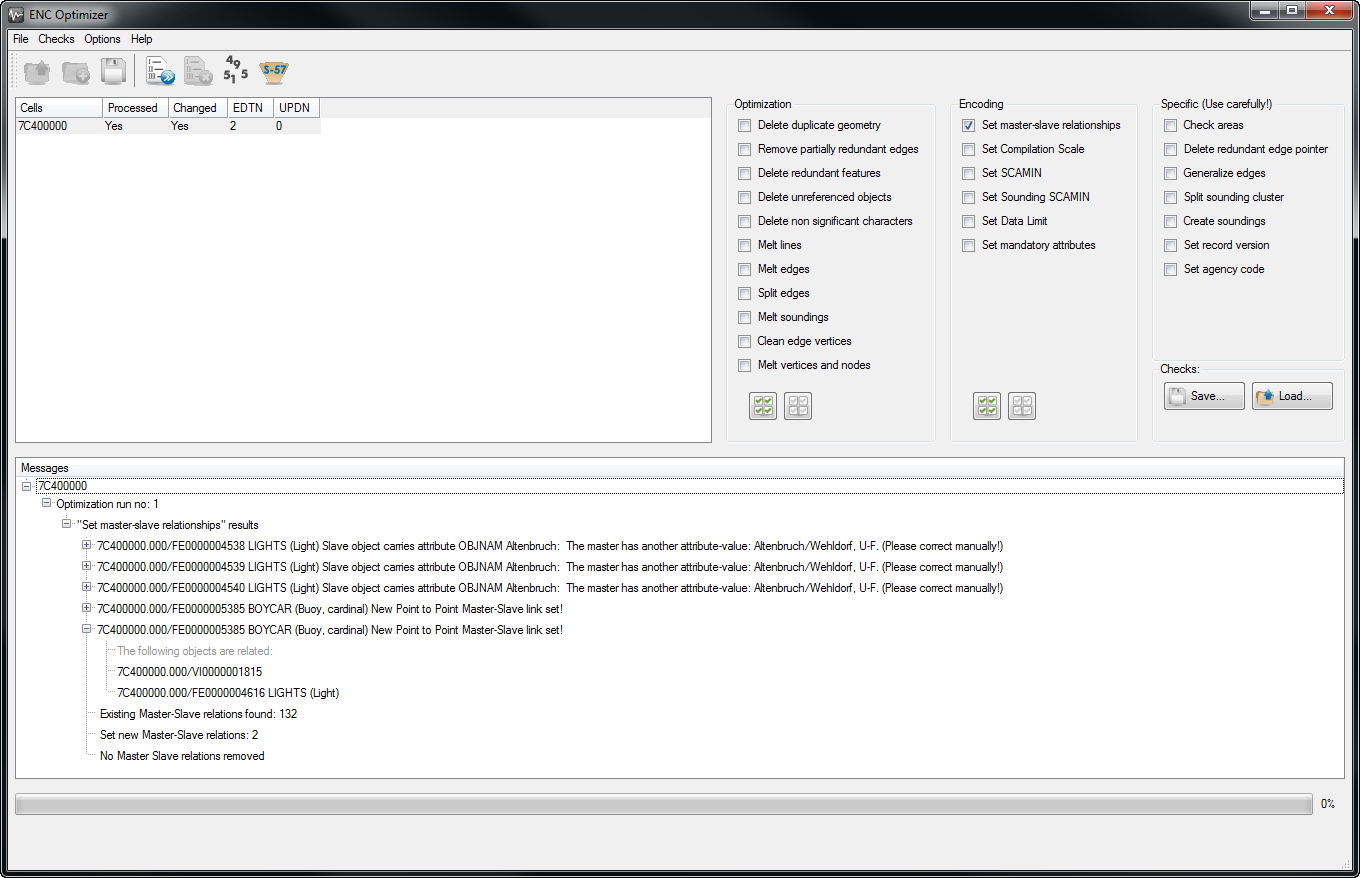Click the cancel optimization list icon
This screenshot has width=1360, height=878.
198,72
